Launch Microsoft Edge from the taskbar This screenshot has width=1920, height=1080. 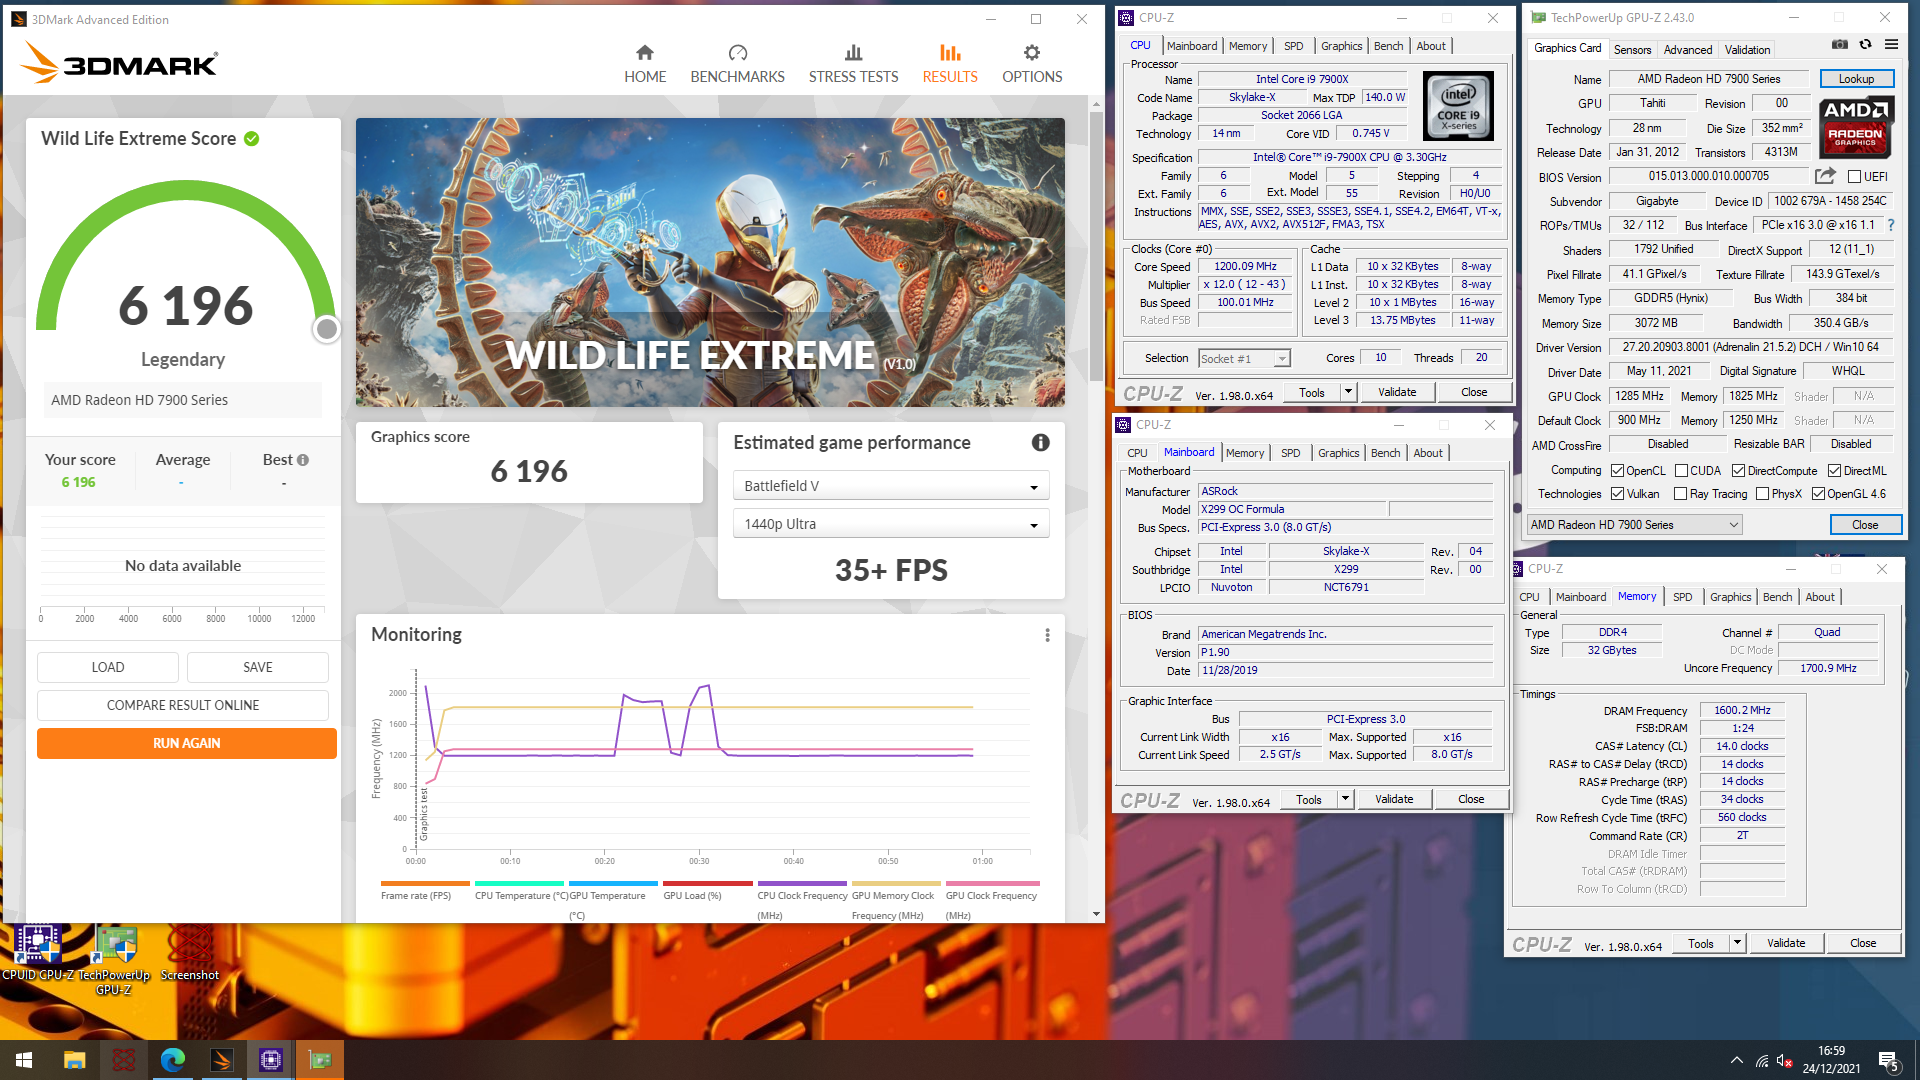pos(173,1060)
